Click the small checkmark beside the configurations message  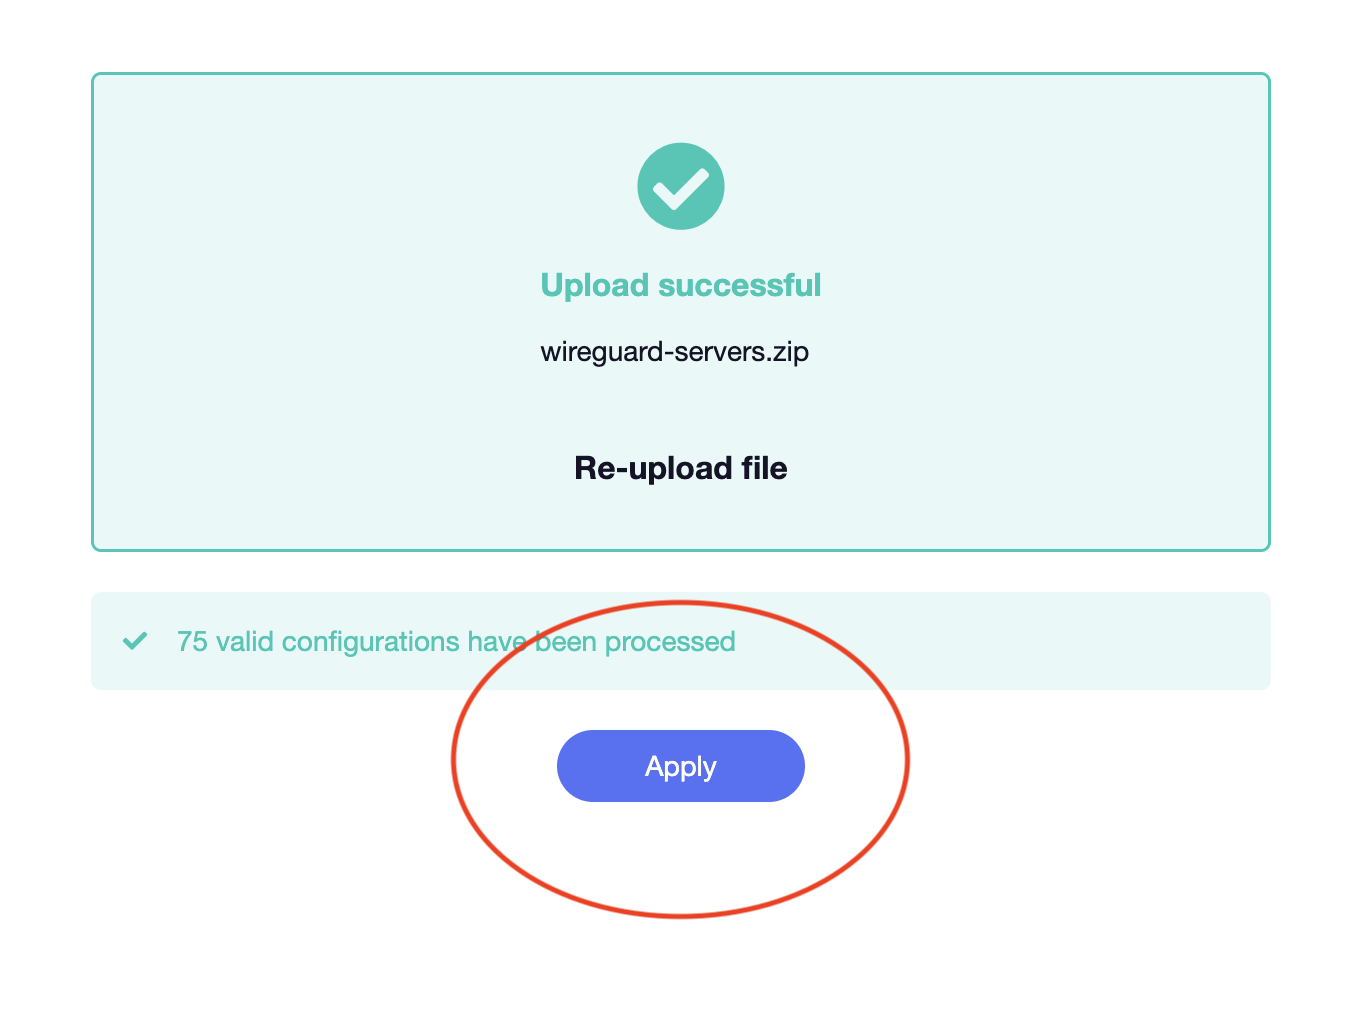tap(135, 641)
